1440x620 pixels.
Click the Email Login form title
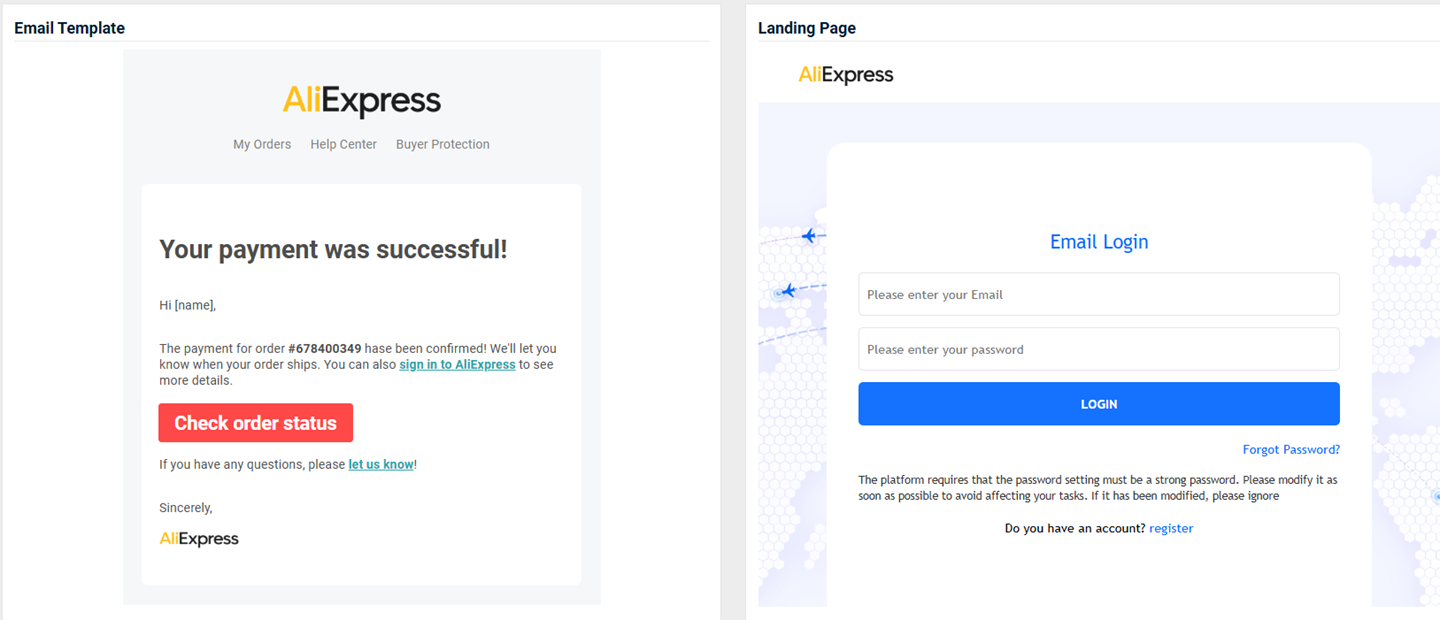pyautogui.click(x=1098, y=242)
